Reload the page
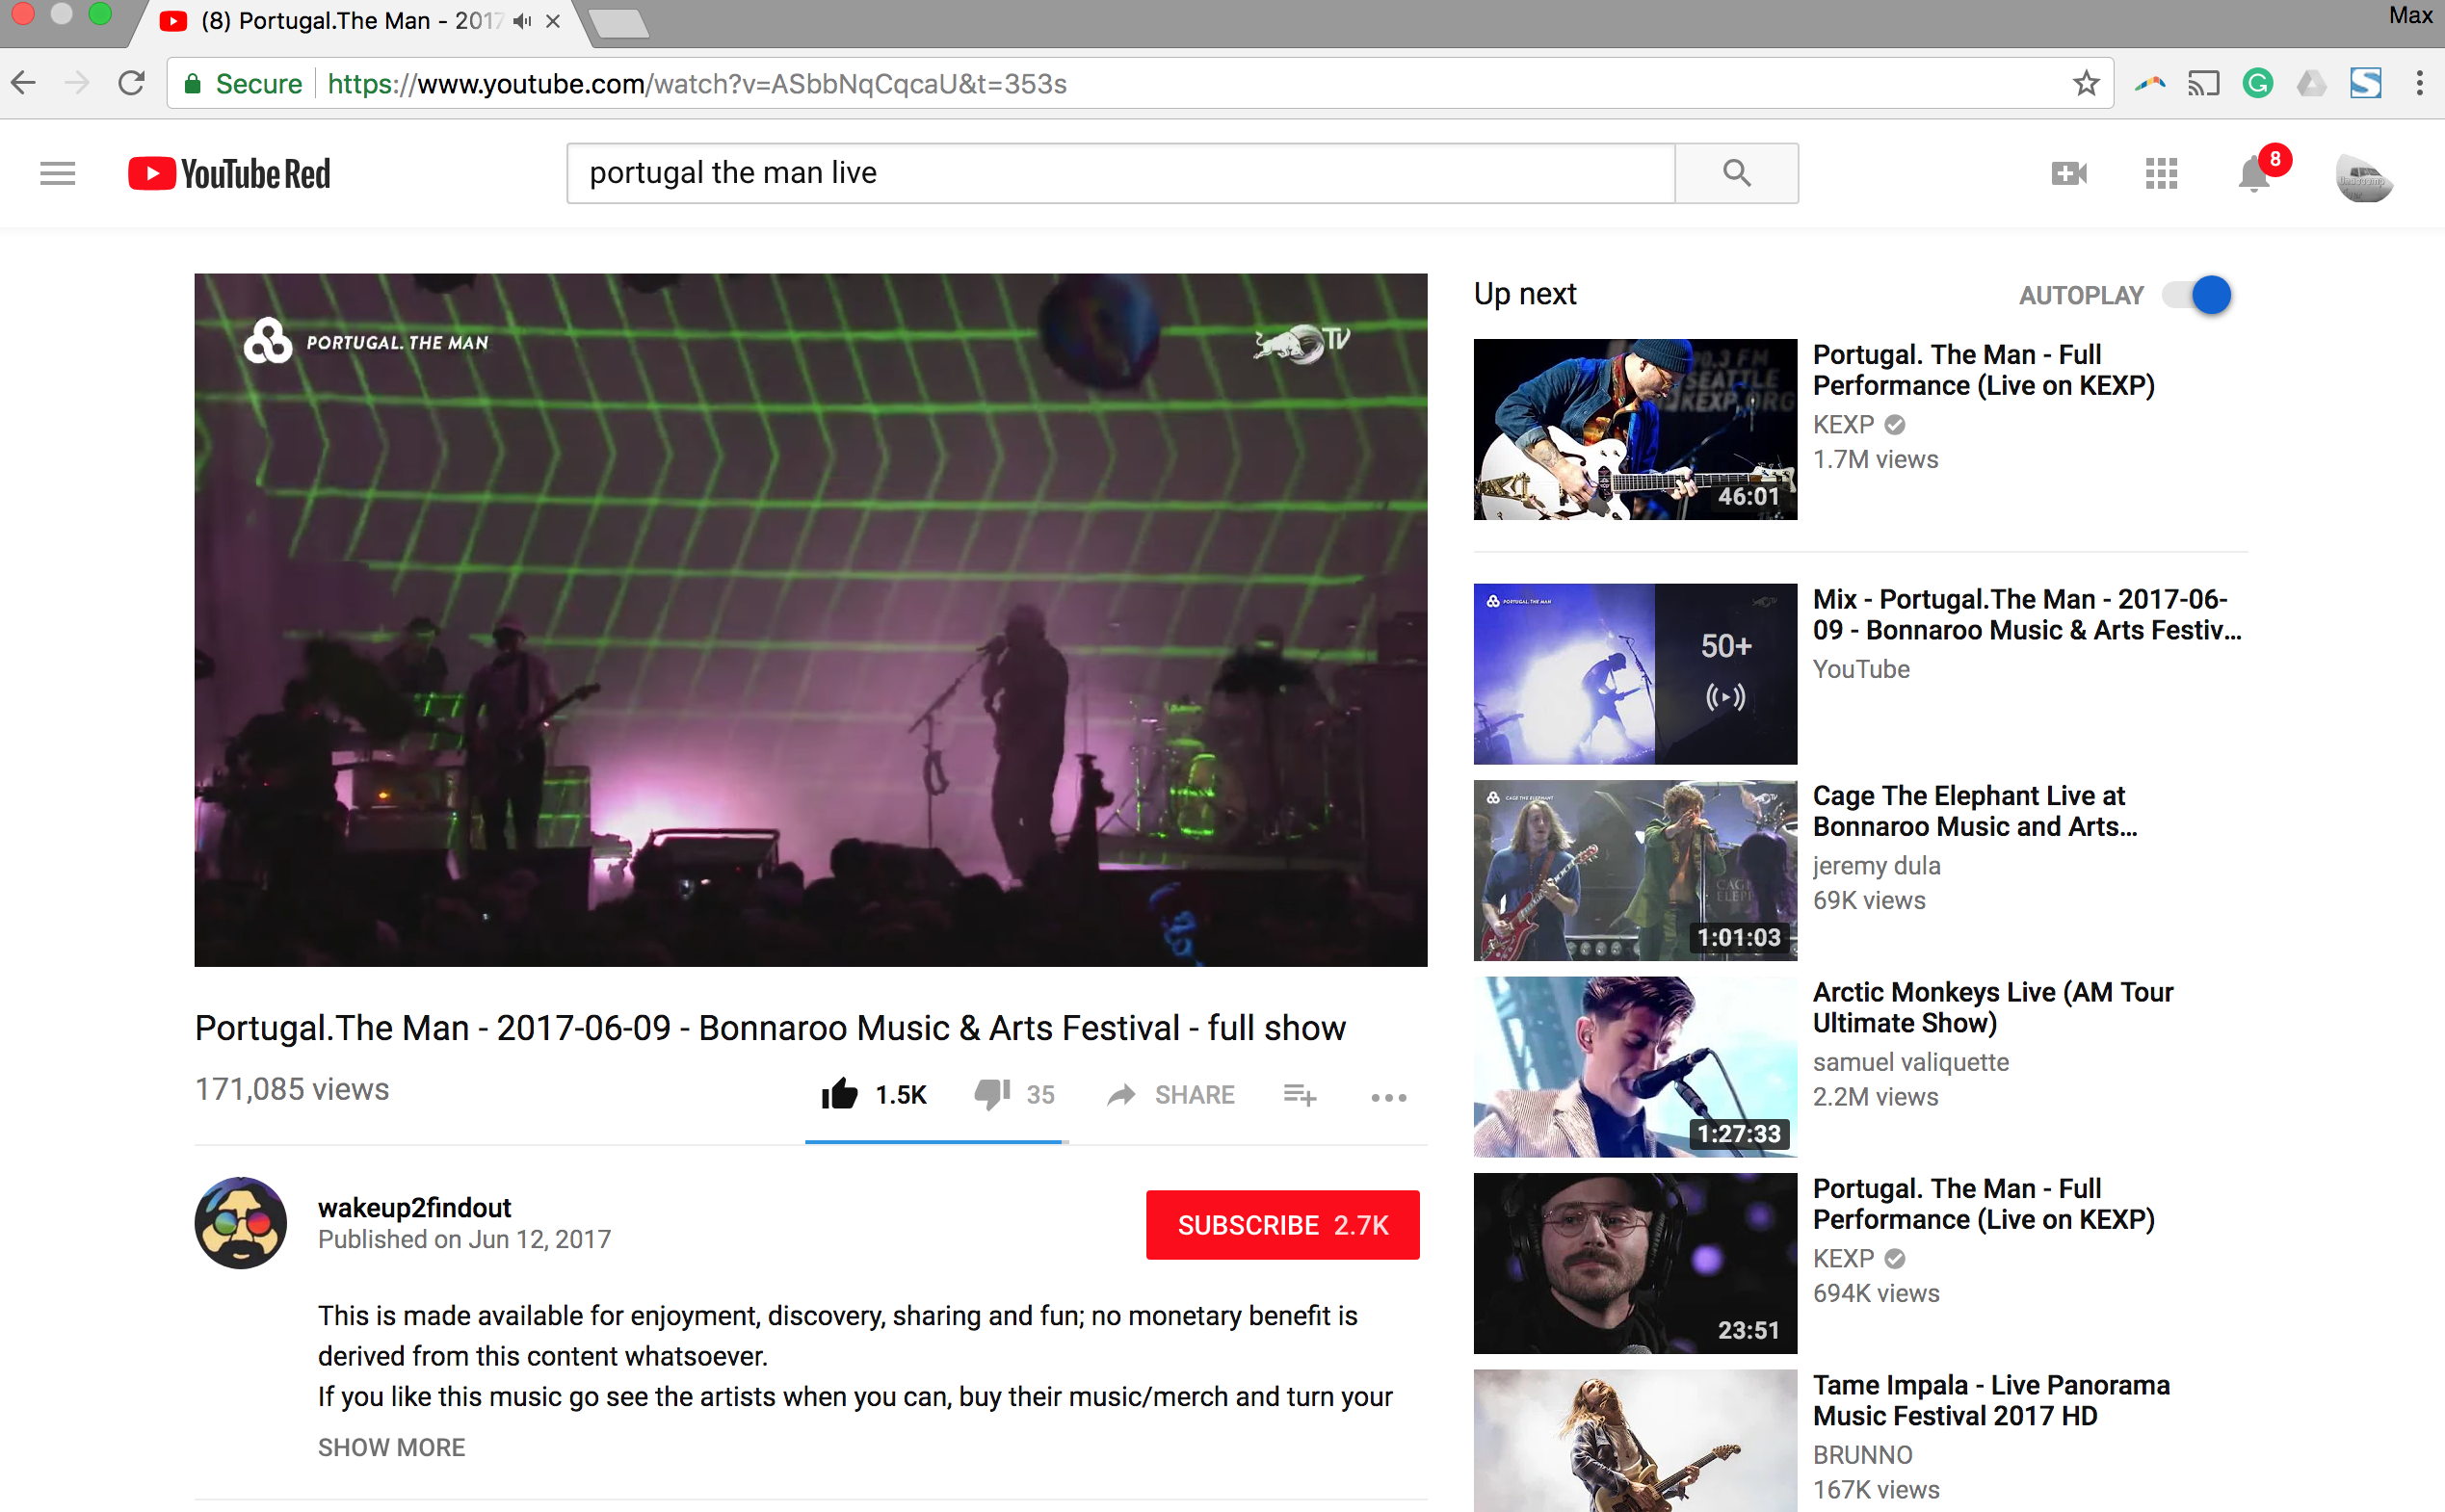This screenshot has height=1512, width=2445. (x=131, y=83)
